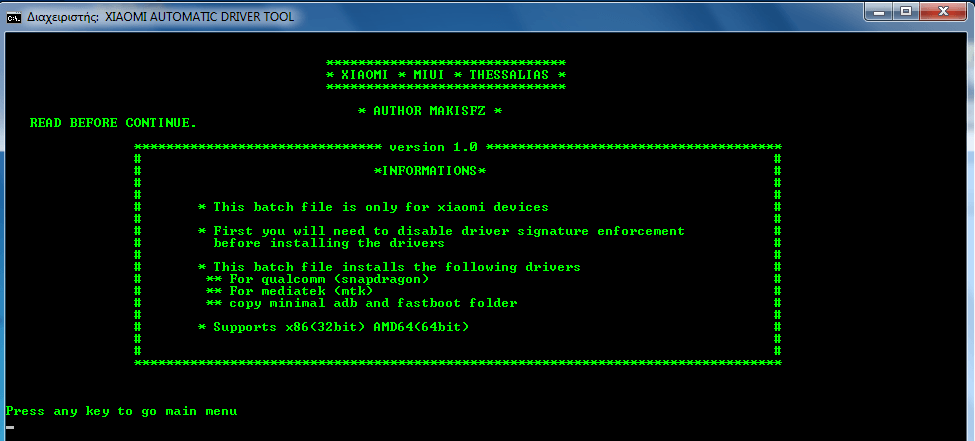Click the 'AUTHOR MAKISFZ' line
This screenshot has width=975, height=441.
click(430, 111)
